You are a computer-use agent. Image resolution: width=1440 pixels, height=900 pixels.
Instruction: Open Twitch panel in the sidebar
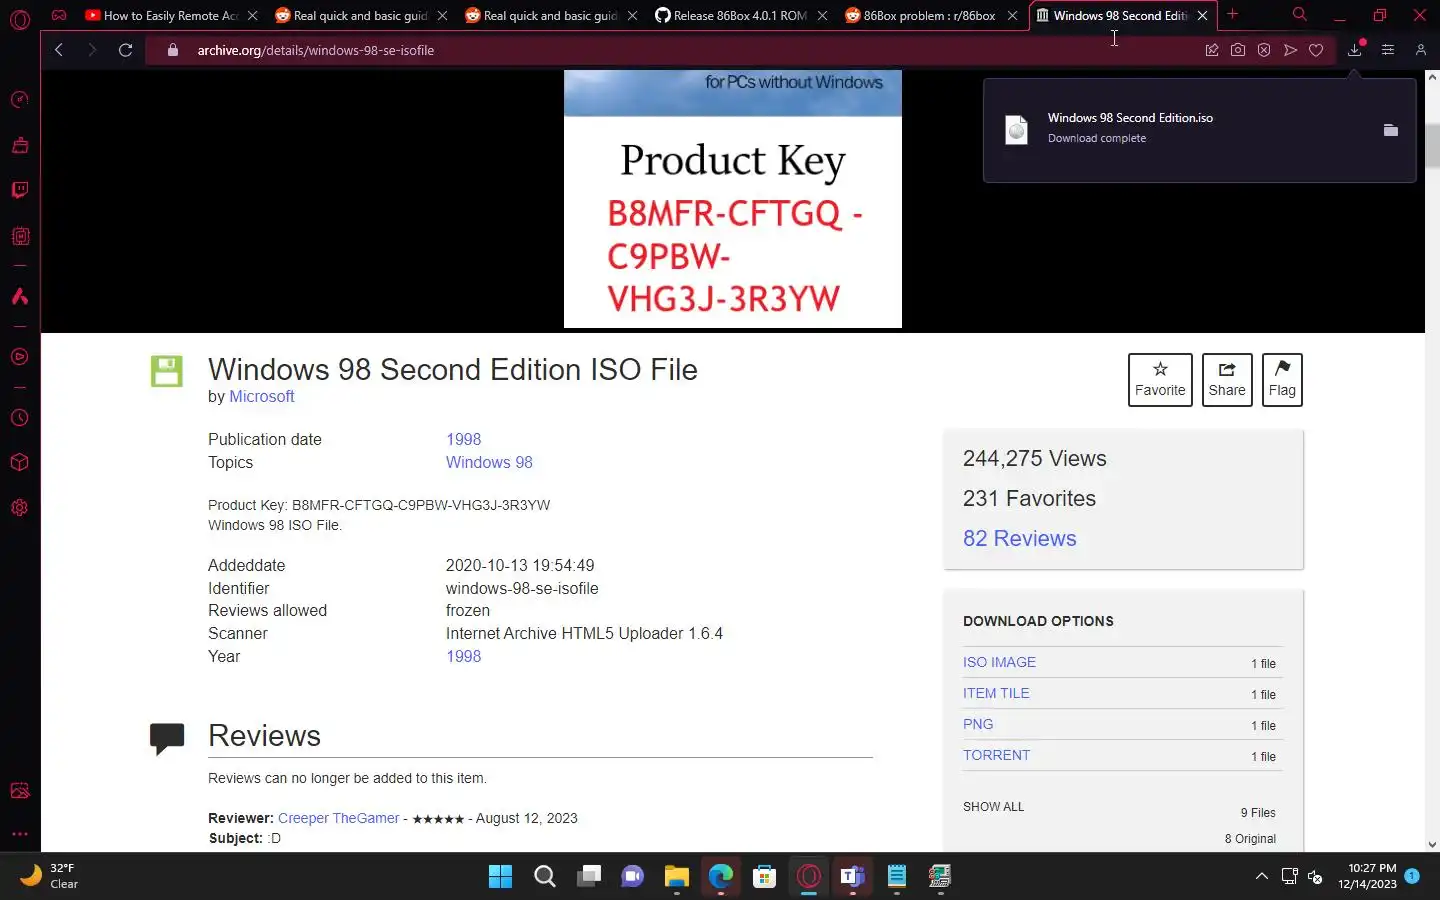pos(19,190)
